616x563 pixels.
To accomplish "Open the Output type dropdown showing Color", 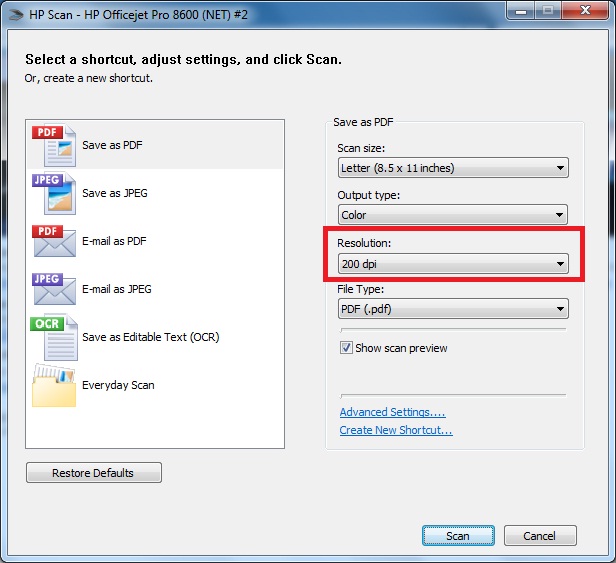I will click(x=453, y=215).
